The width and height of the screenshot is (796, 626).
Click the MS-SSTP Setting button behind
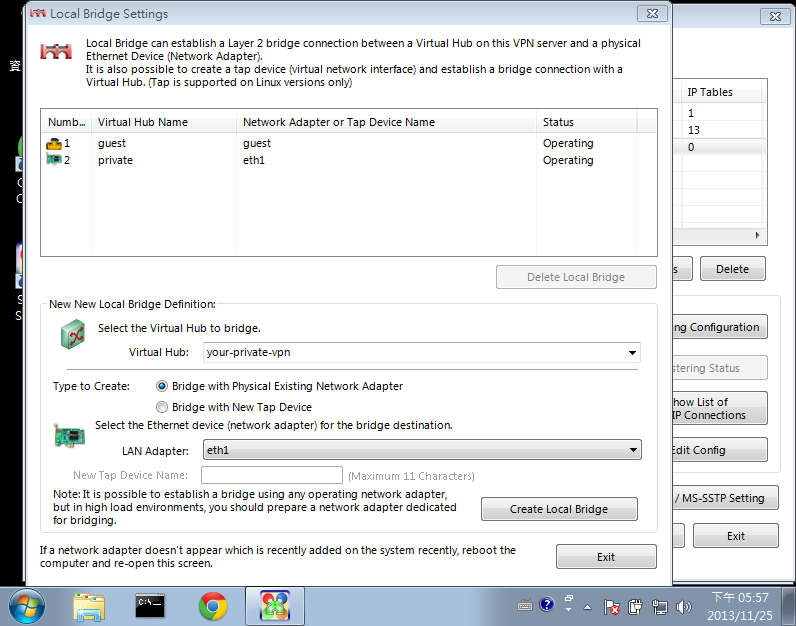pyautogui.click(x=725, y=498)
